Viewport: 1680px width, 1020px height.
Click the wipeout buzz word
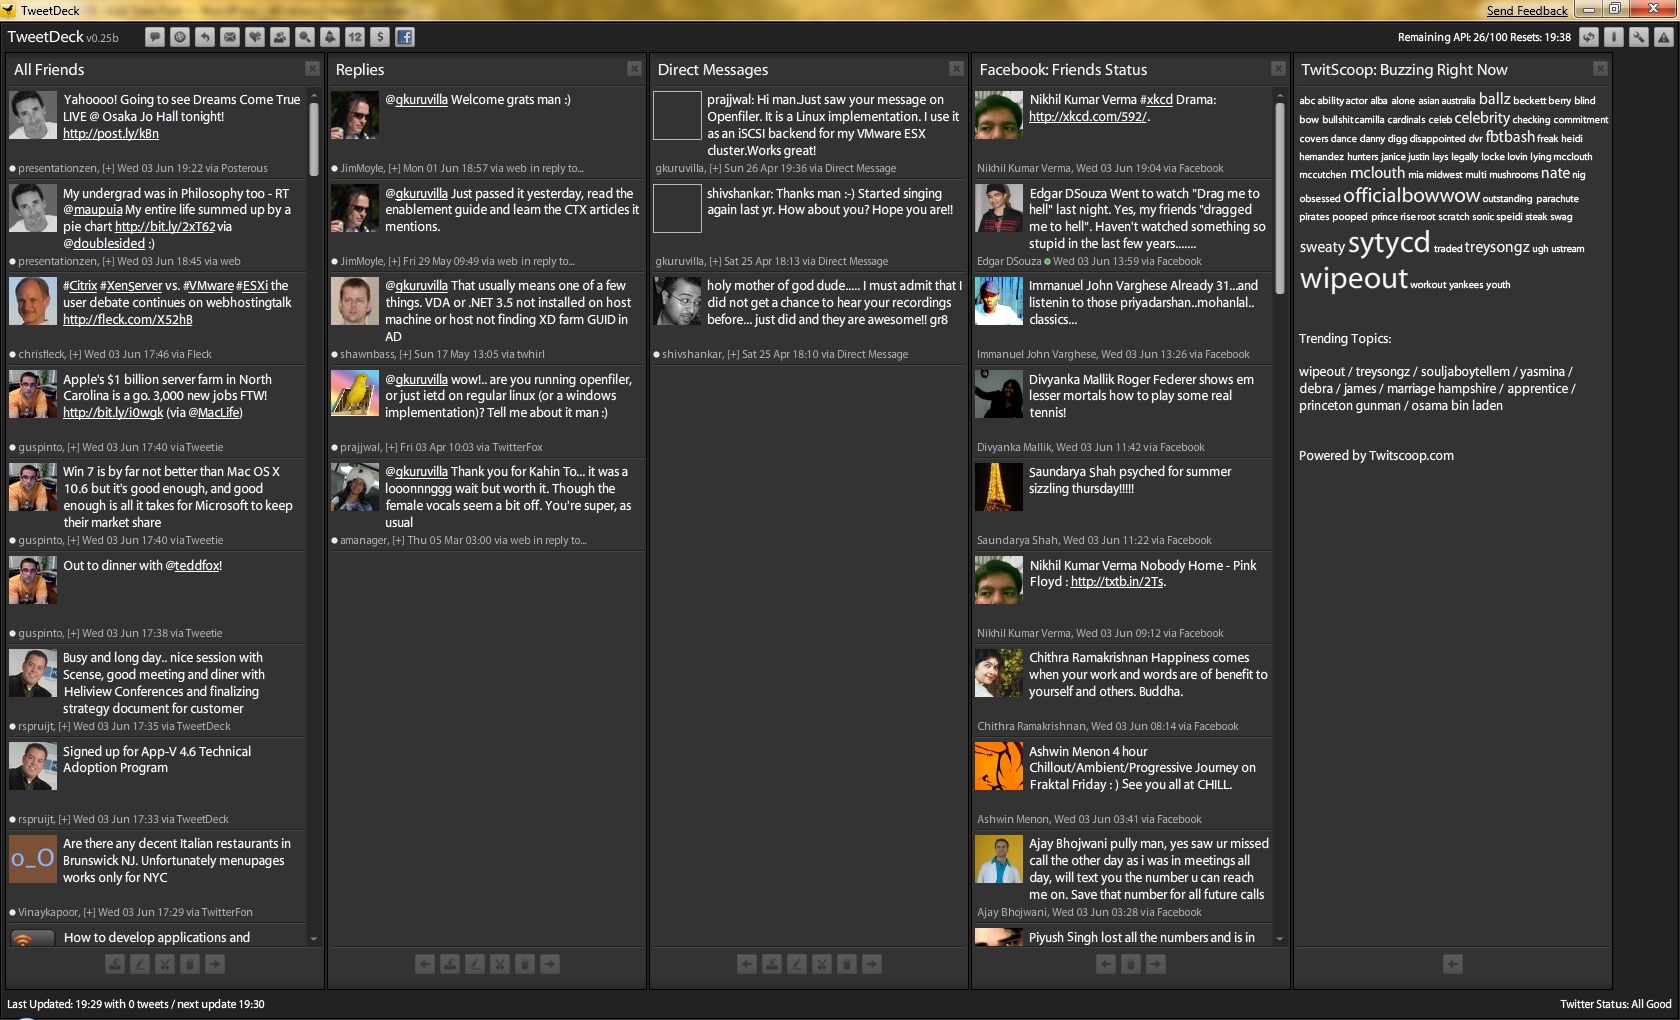coord(1353,278)
